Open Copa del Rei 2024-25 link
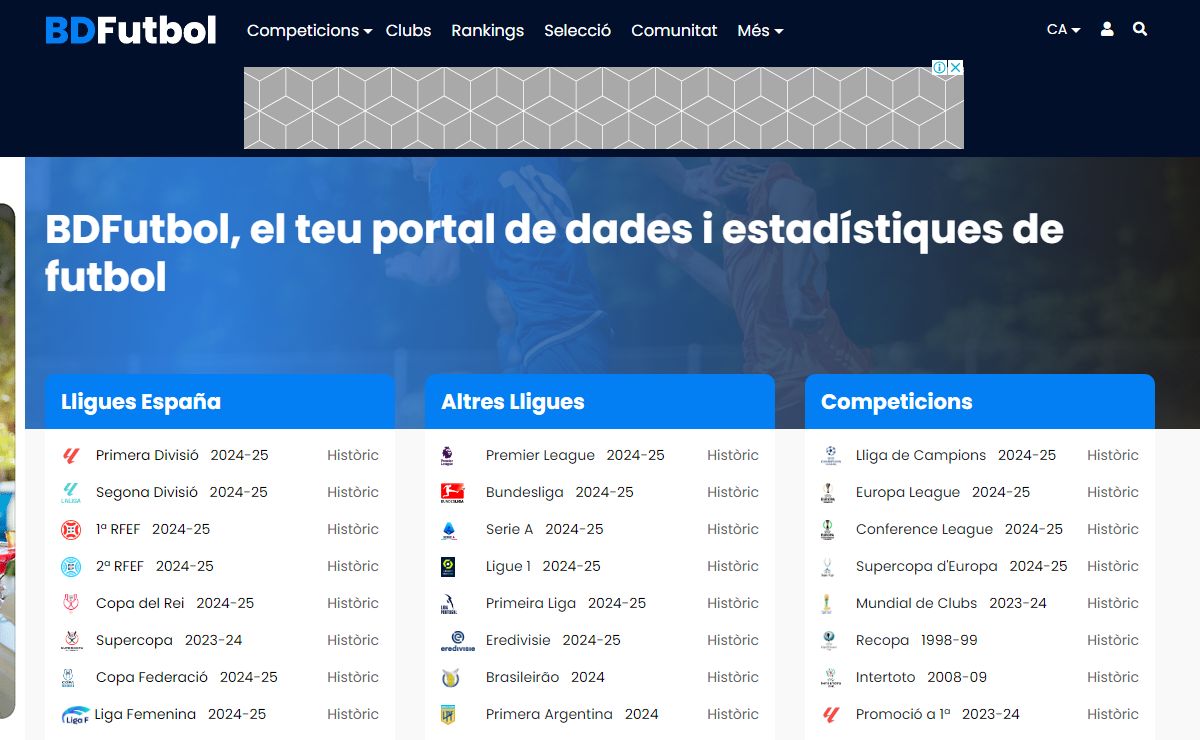Image resolution: width=1200 pixels, height=740 pixels. [x=175, y=603]
